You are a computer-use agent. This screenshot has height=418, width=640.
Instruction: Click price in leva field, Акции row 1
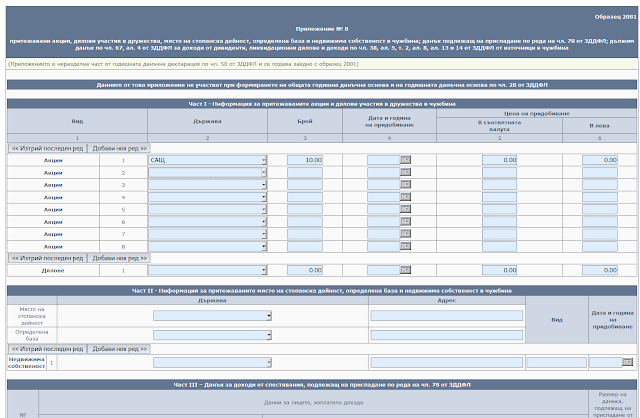(x=600, y=160)
